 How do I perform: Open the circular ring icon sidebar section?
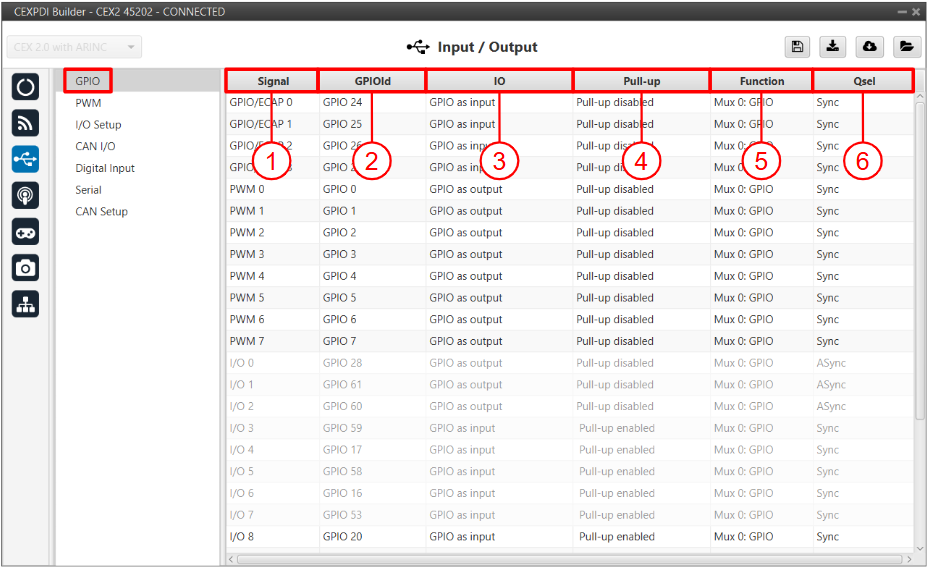pyautogui.click(x=26, y=86)
